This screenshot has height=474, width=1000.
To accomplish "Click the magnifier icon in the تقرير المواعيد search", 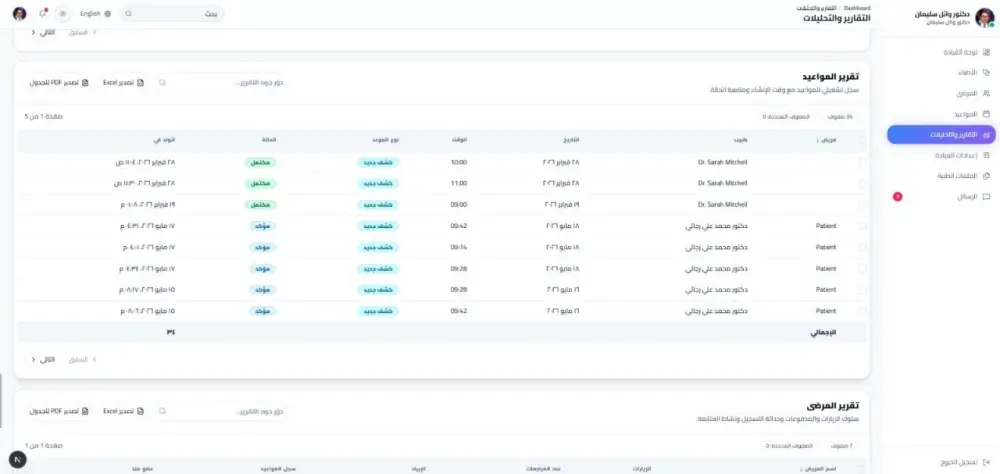I will point(162,83).
